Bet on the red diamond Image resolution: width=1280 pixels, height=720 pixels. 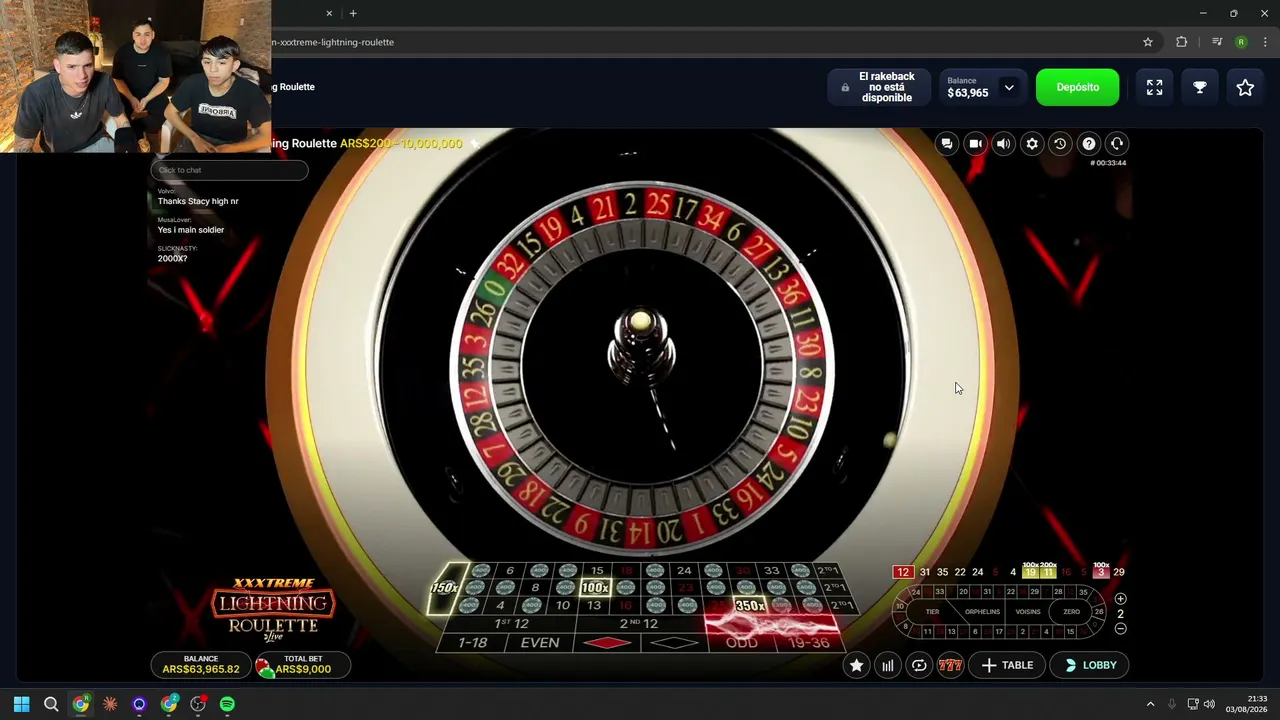[606, 643]
